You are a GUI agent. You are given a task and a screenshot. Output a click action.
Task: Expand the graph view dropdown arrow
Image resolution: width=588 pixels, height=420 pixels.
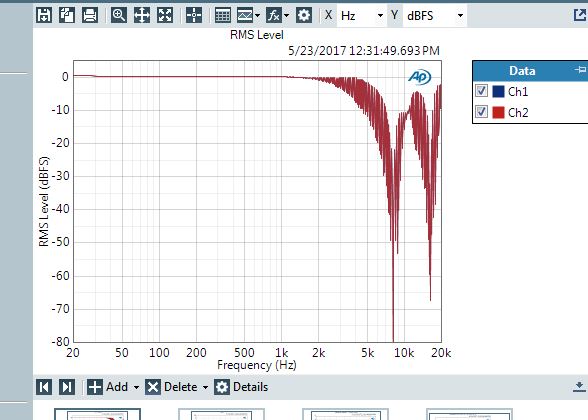pos(257,15)
